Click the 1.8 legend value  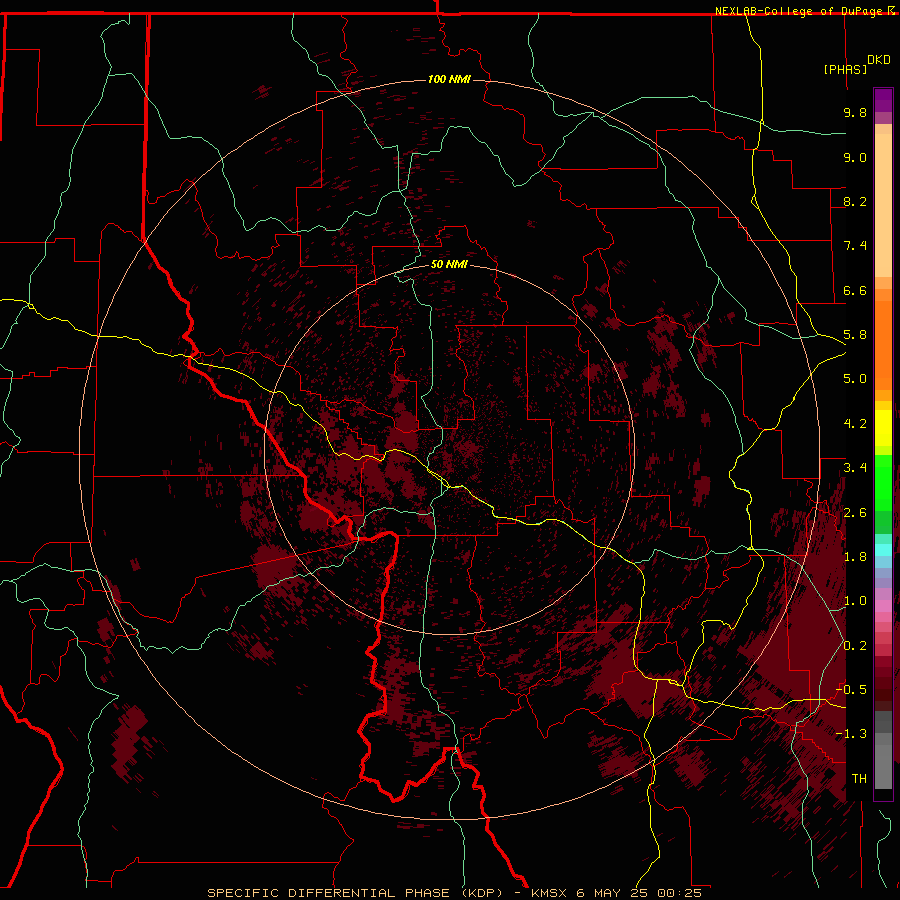click(855, 557)
